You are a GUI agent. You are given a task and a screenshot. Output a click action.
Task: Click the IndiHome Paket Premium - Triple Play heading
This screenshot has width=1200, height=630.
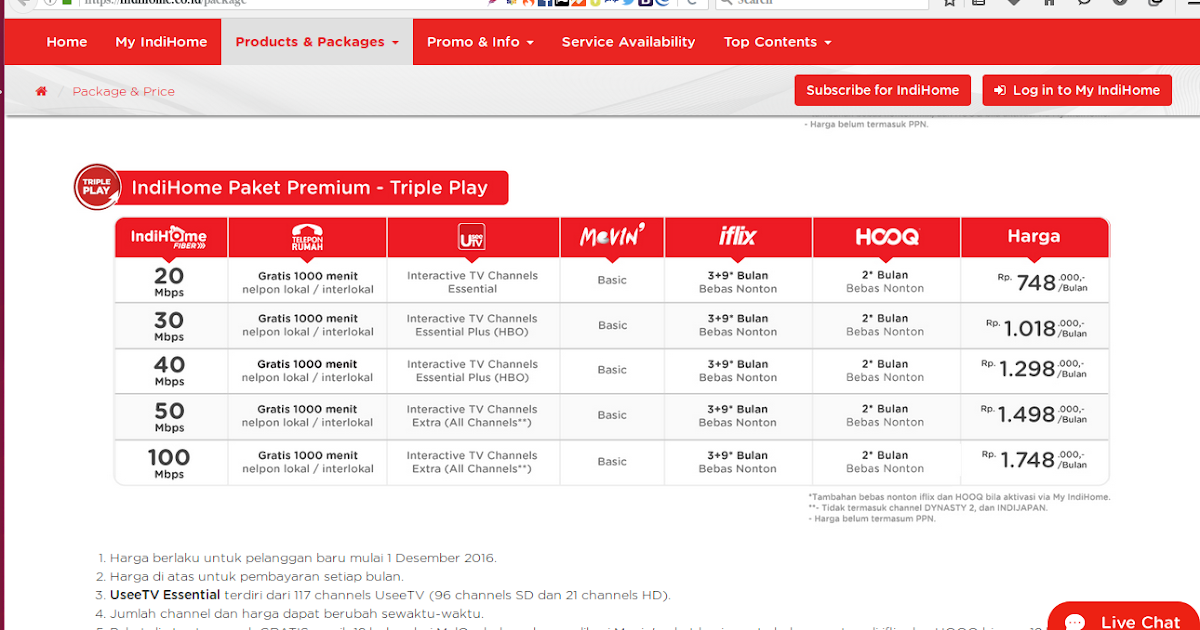310,187
